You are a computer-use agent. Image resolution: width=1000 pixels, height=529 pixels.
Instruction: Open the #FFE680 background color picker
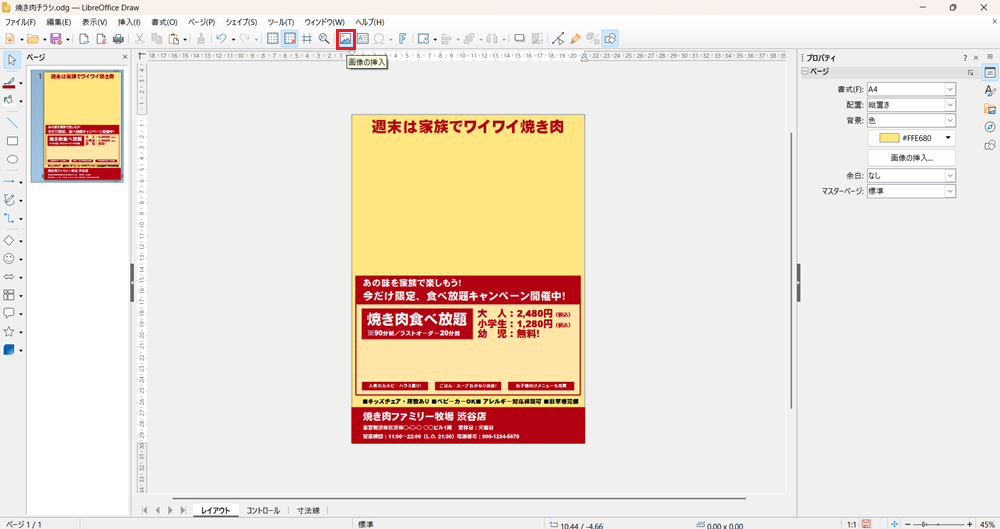pyautogui.click(x=911, y=138)
